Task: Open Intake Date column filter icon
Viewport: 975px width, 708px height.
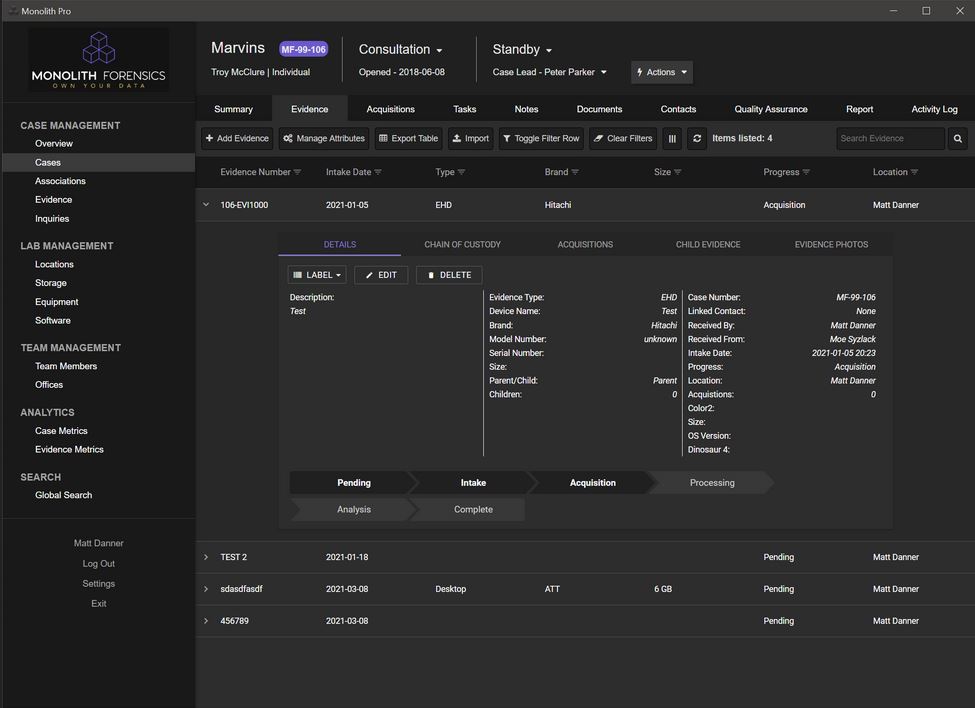Action: point(378,172)
